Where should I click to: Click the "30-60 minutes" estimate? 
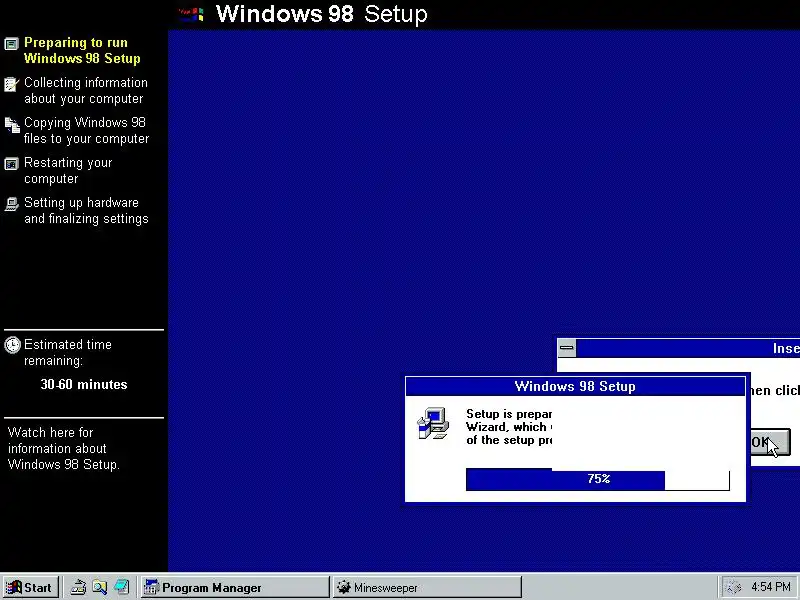[x=84, y=385]
